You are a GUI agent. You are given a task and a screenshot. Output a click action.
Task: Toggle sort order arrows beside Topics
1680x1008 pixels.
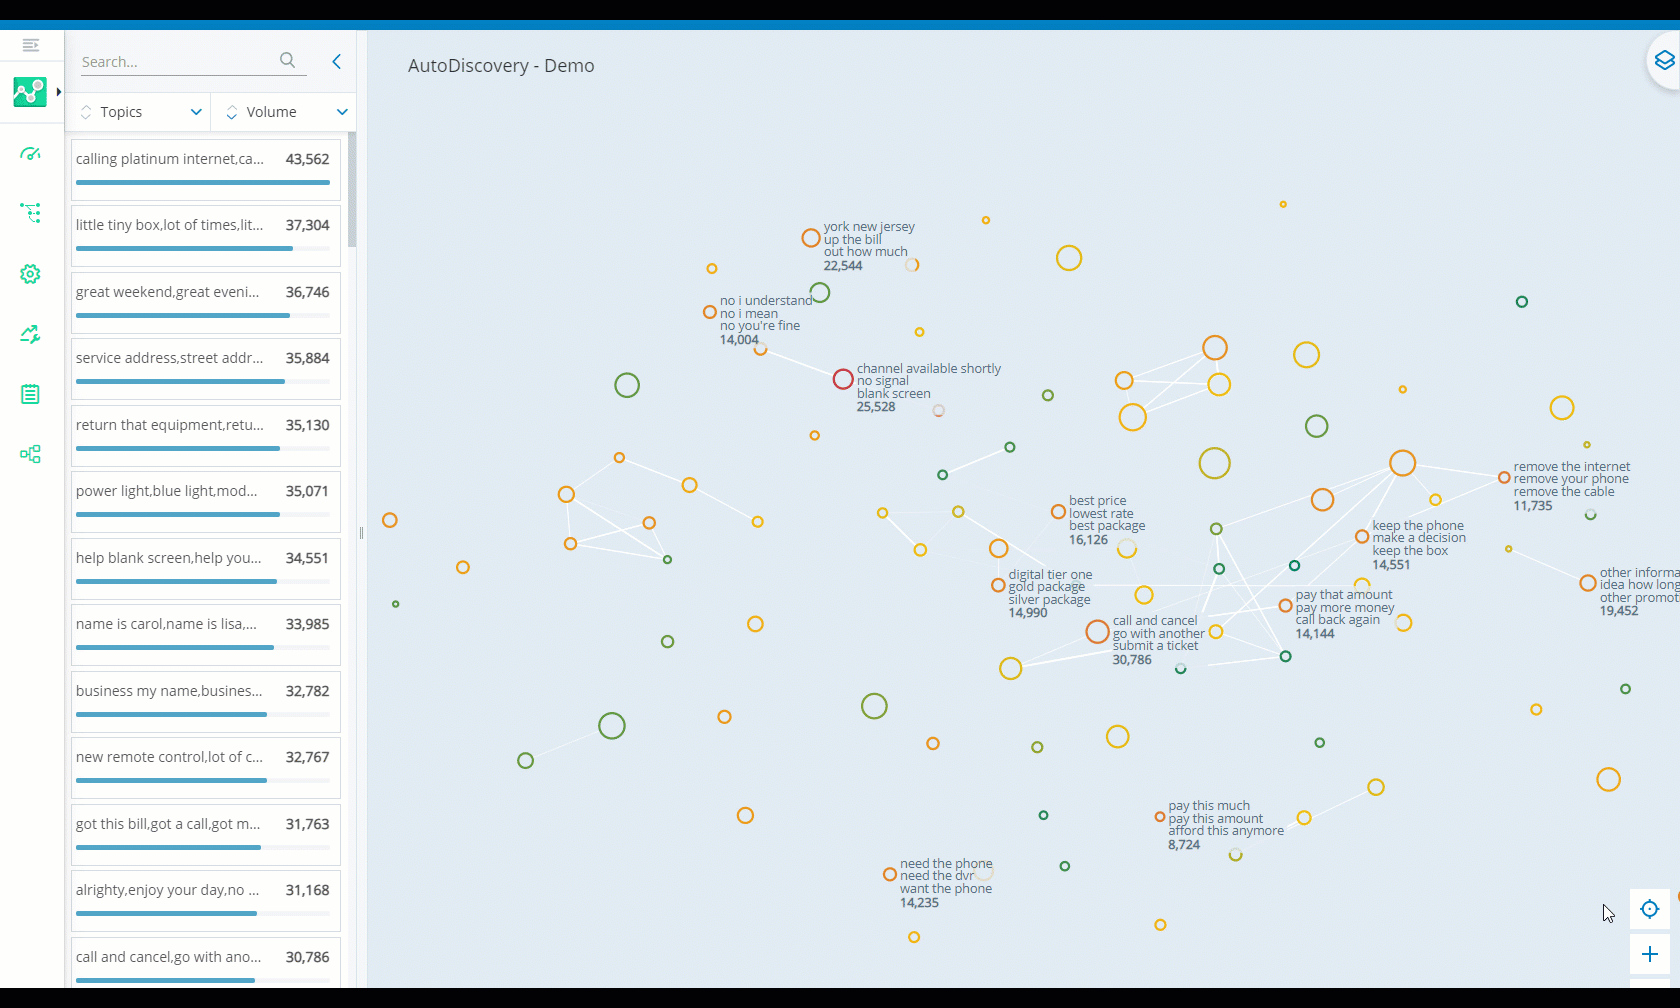coord(86,112)
